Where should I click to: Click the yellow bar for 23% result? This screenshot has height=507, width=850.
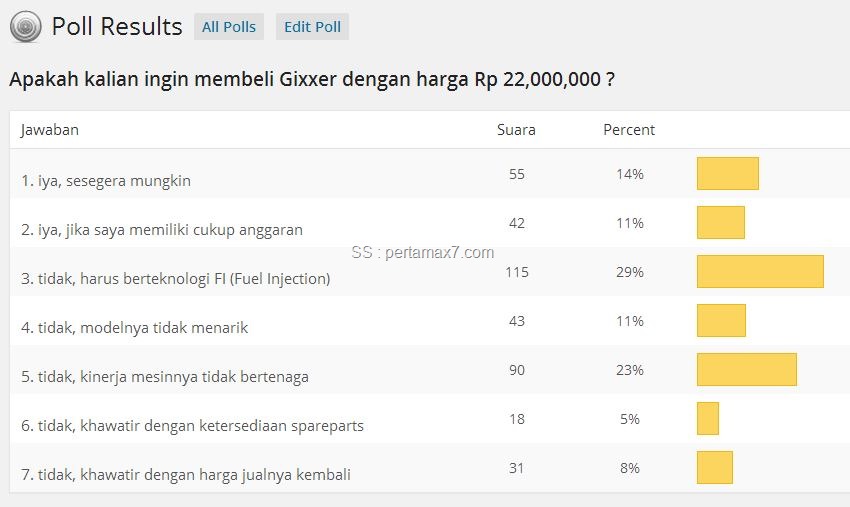[746, 369]
